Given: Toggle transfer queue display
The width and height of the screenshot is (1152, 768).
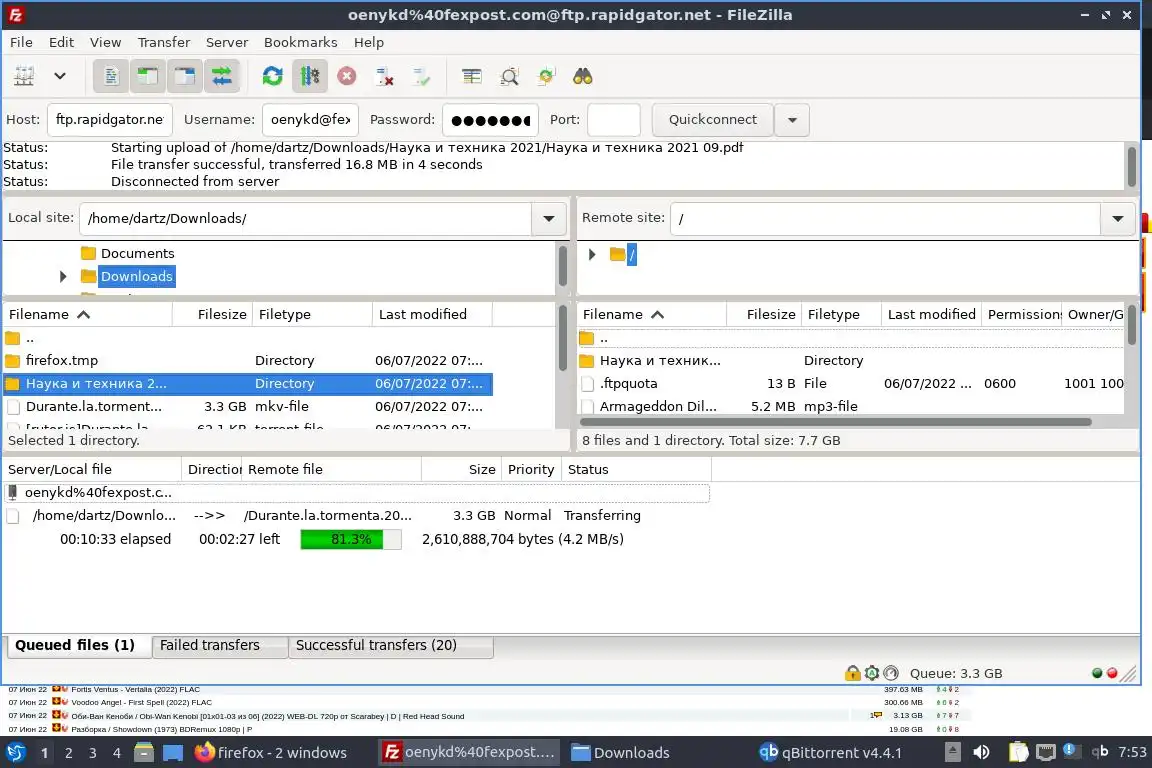Looking at the screenshot, I should click(221, 76).
